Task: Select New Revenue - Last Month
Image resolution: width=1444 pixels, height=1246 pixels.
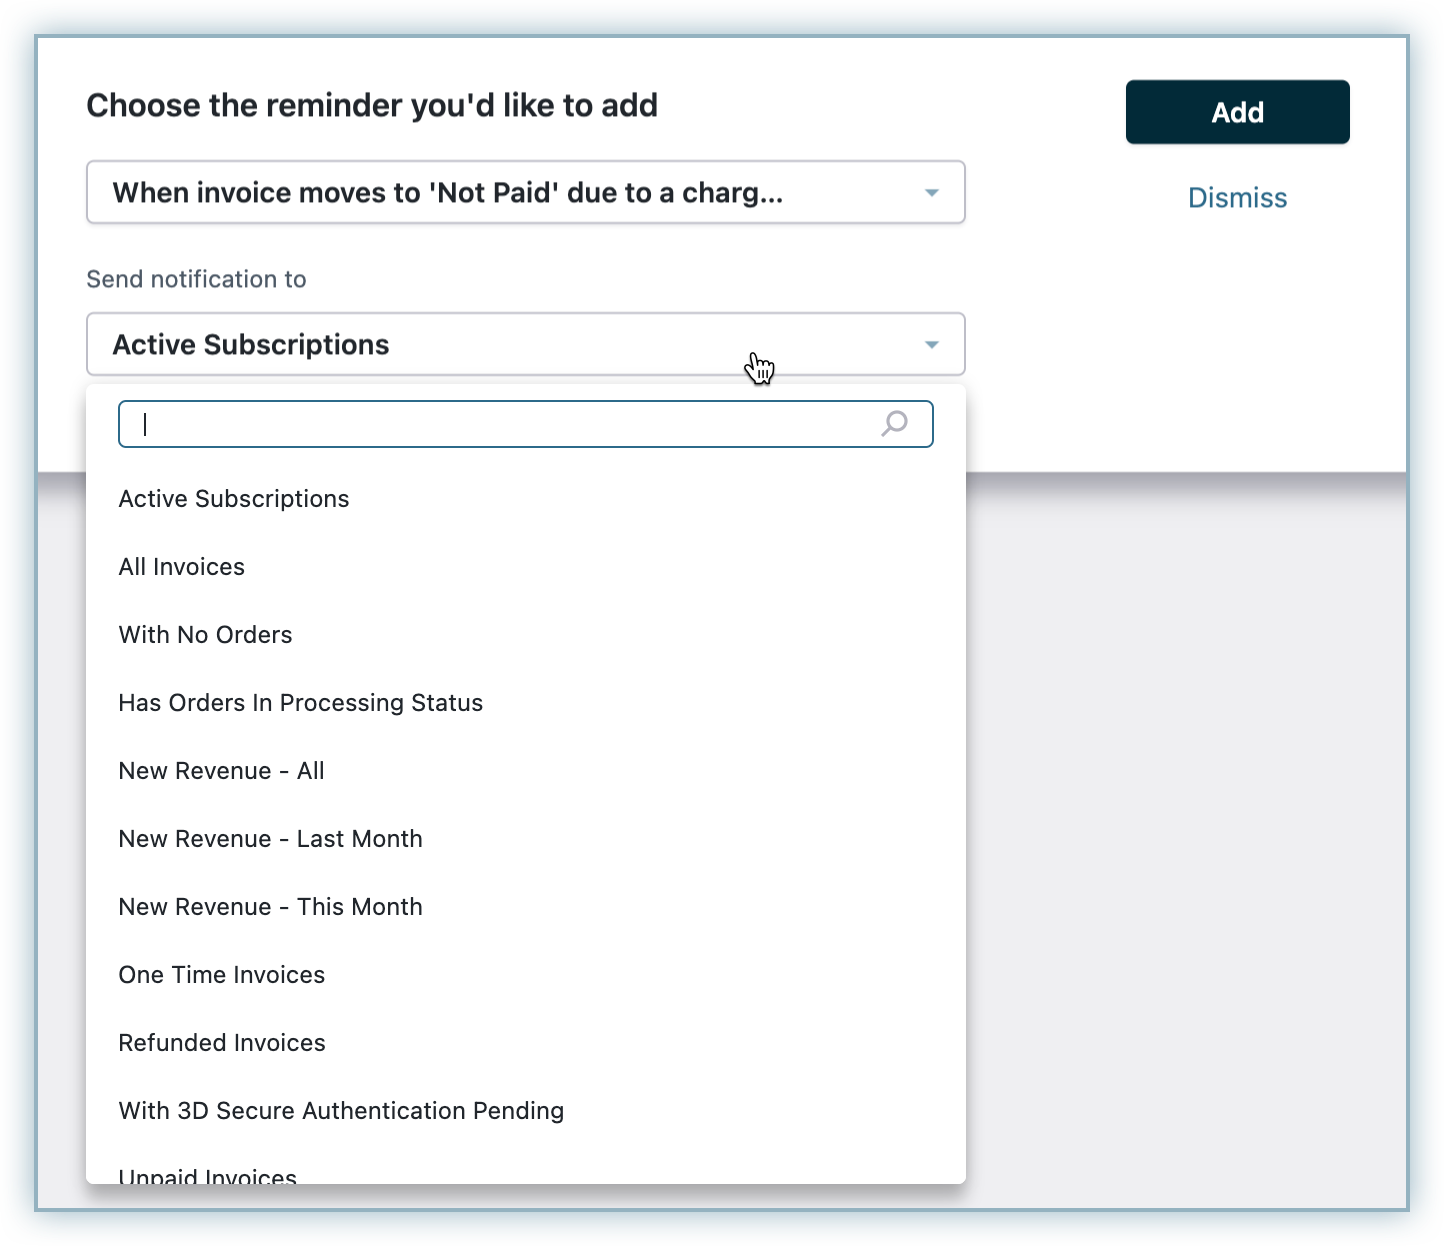Action: click(x=270, y=839)
